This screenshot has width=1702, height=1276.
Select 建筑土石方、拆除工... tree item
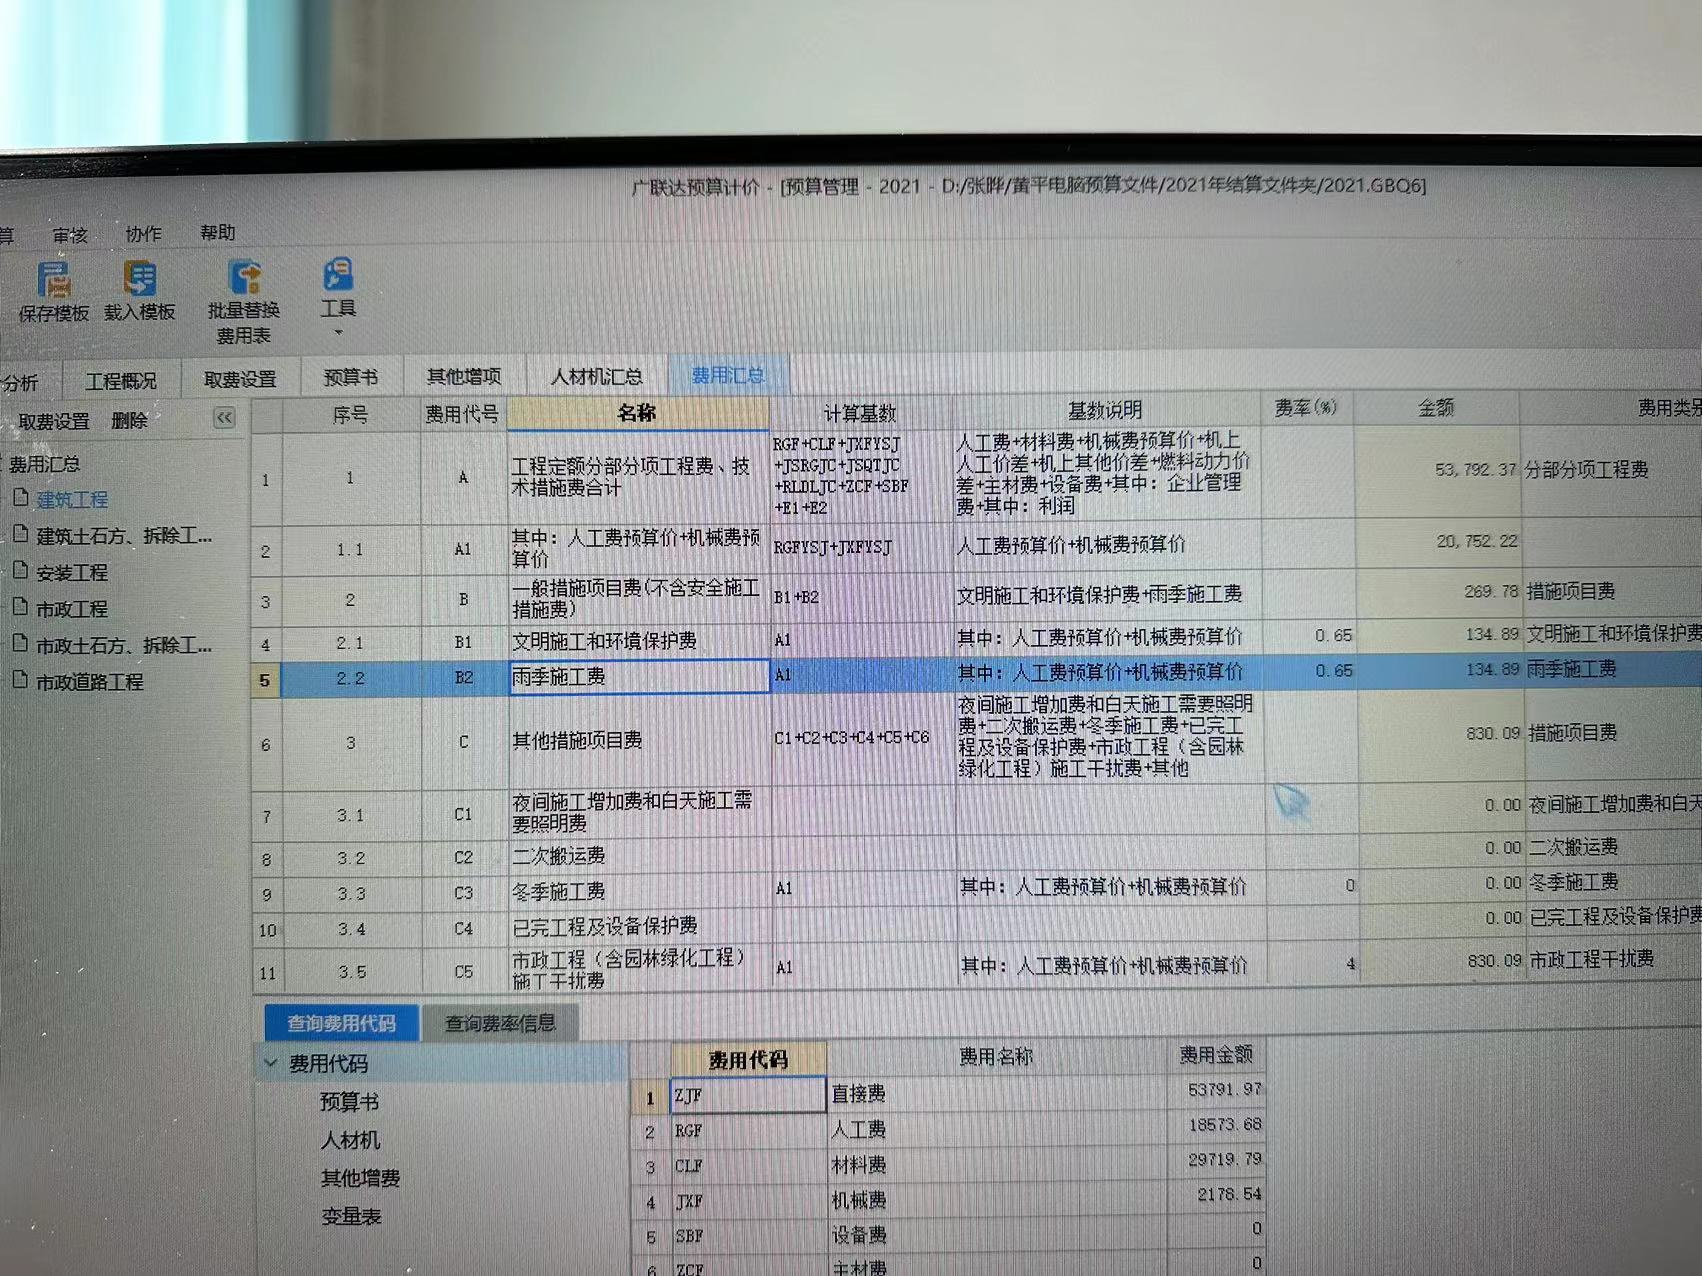[x=124, y=536]
